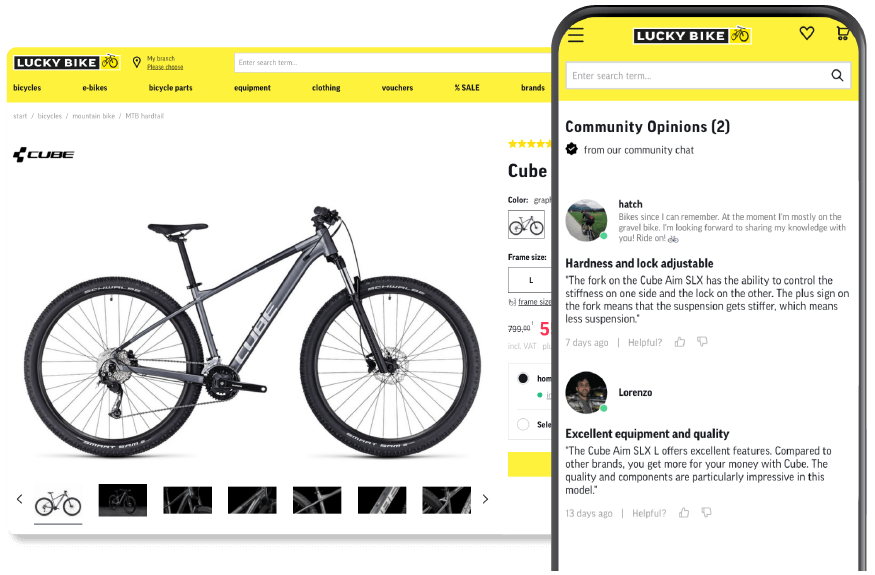Open the bicycle parts menu

tap(170, 88)
